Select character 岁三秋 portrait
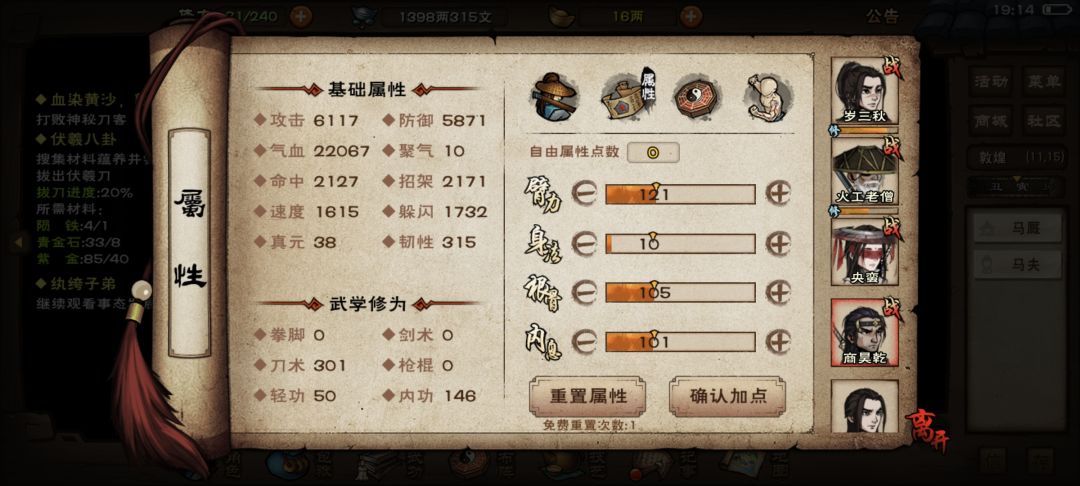Viewport: 1080px width, 486px height. (x=864, y=92)
